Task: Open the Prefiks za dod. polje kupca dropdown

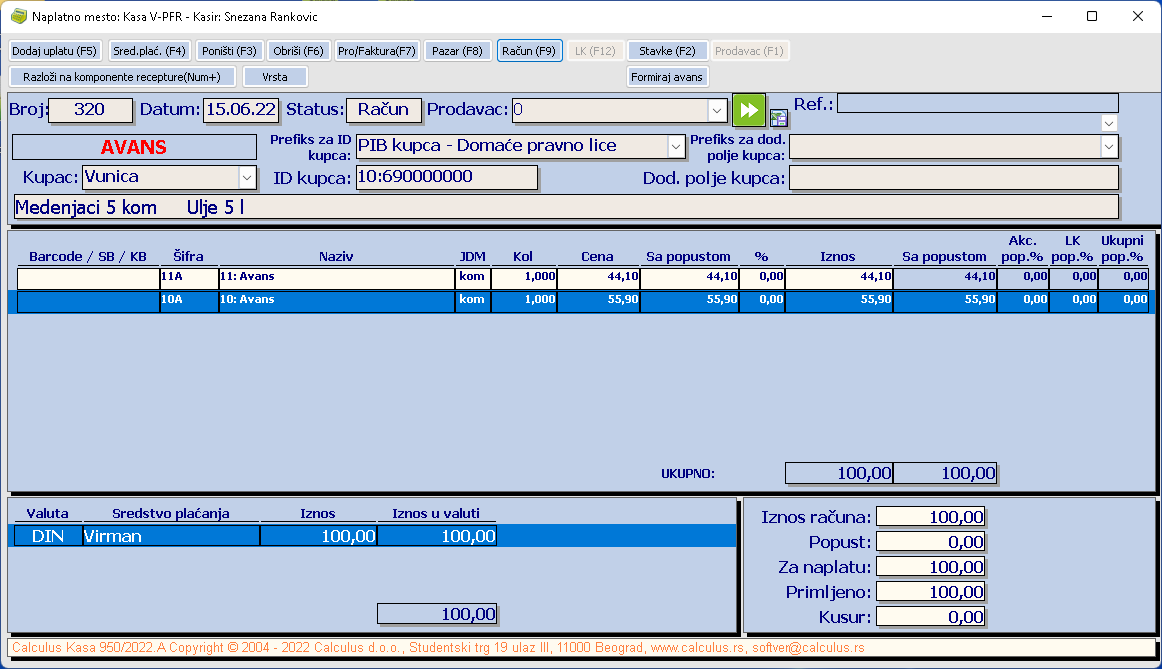Action: 1108,146
